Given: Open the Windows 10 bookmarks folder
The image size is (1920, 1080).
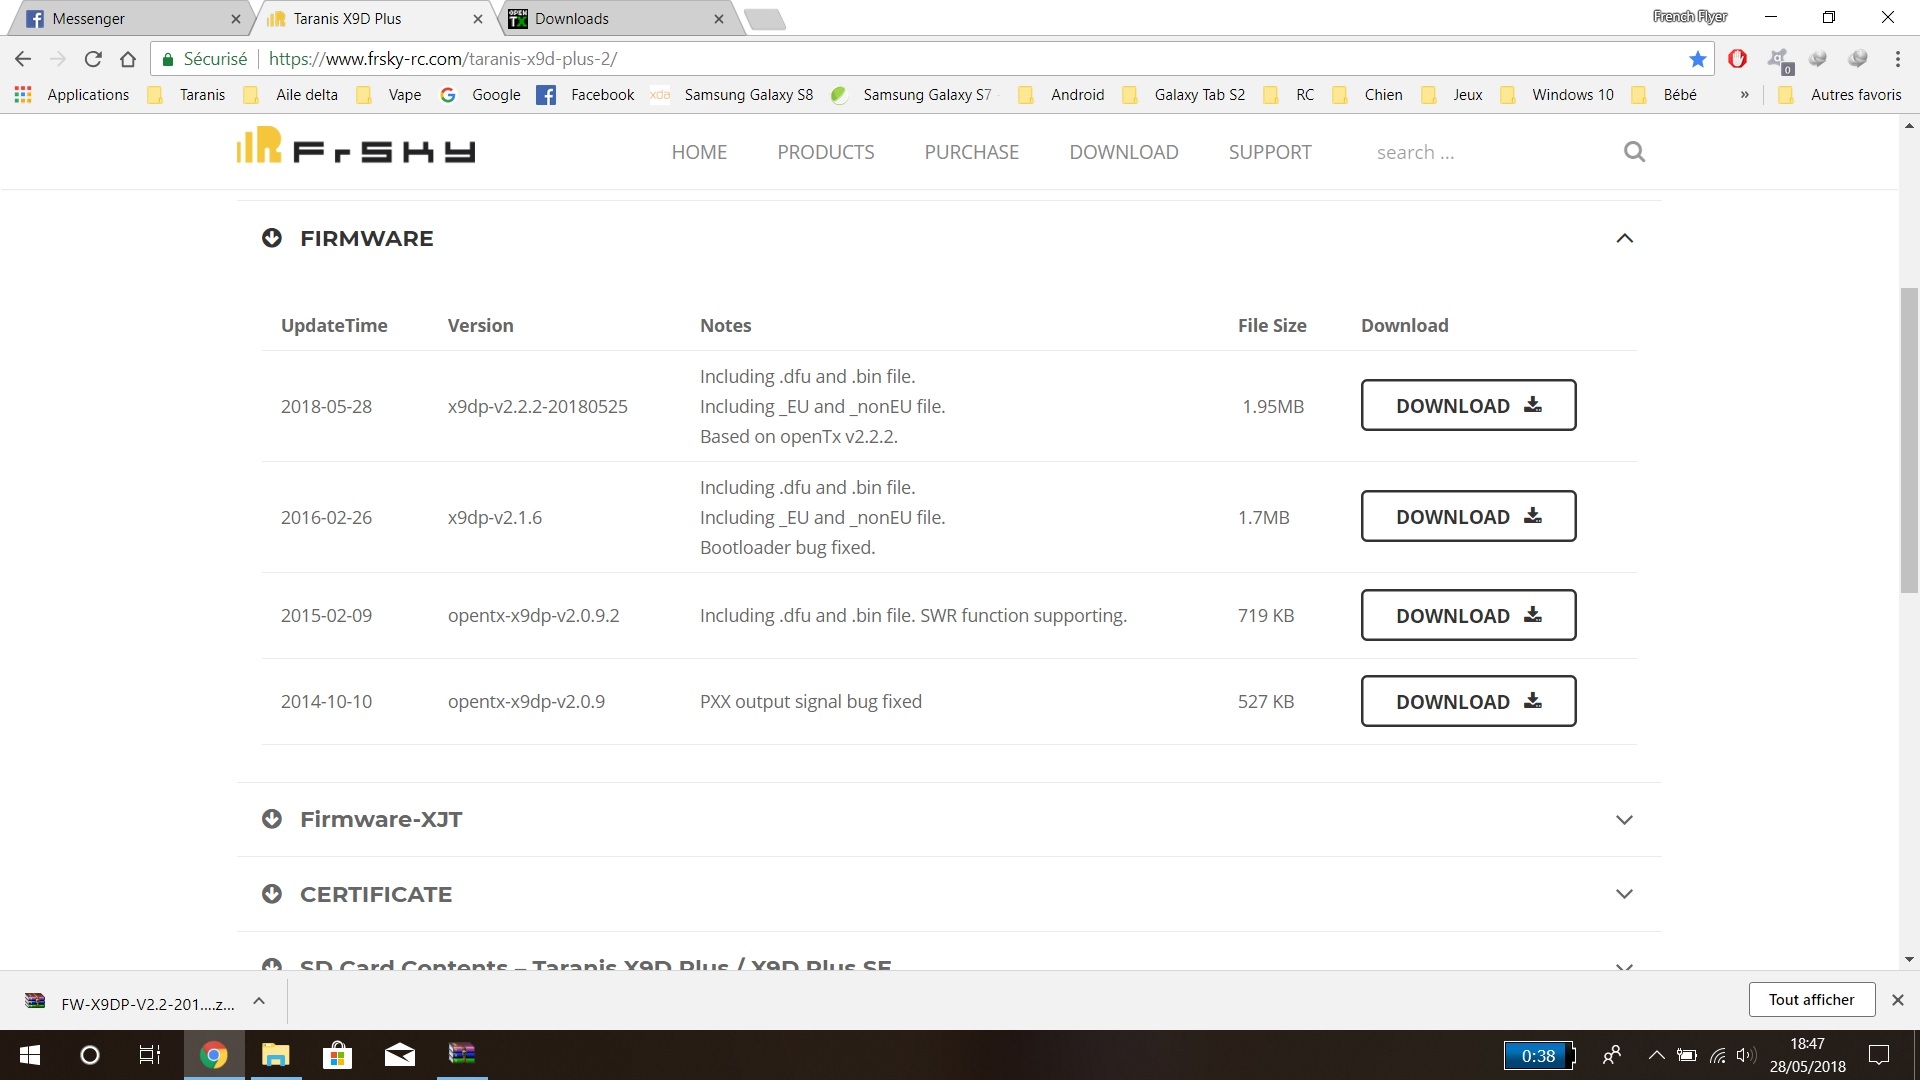Looking at the screenshot, I should [1558, 95].
